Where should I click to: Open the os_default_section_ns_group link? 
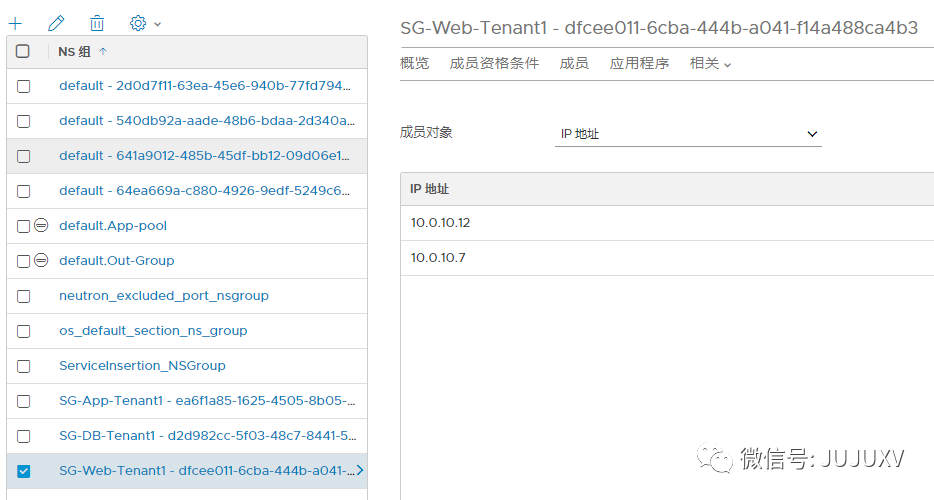pyautogui.click(x=153, y=331)
